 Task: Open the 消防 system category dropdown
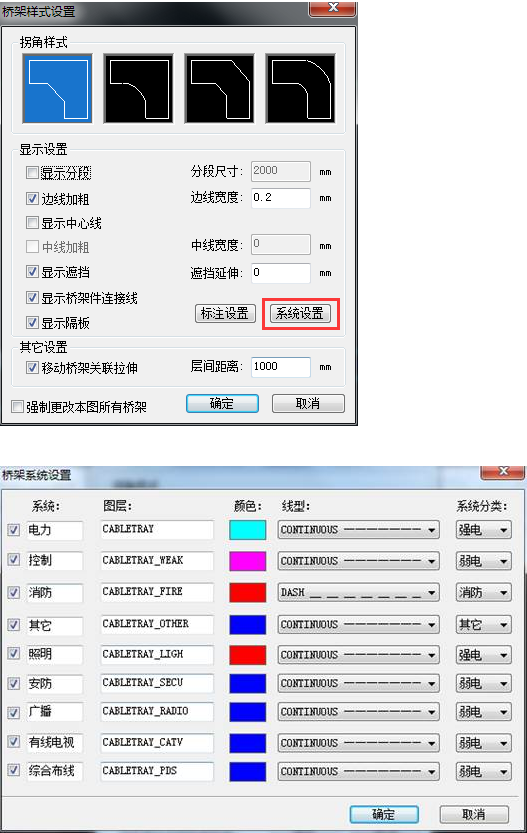(x=483, y=592)
